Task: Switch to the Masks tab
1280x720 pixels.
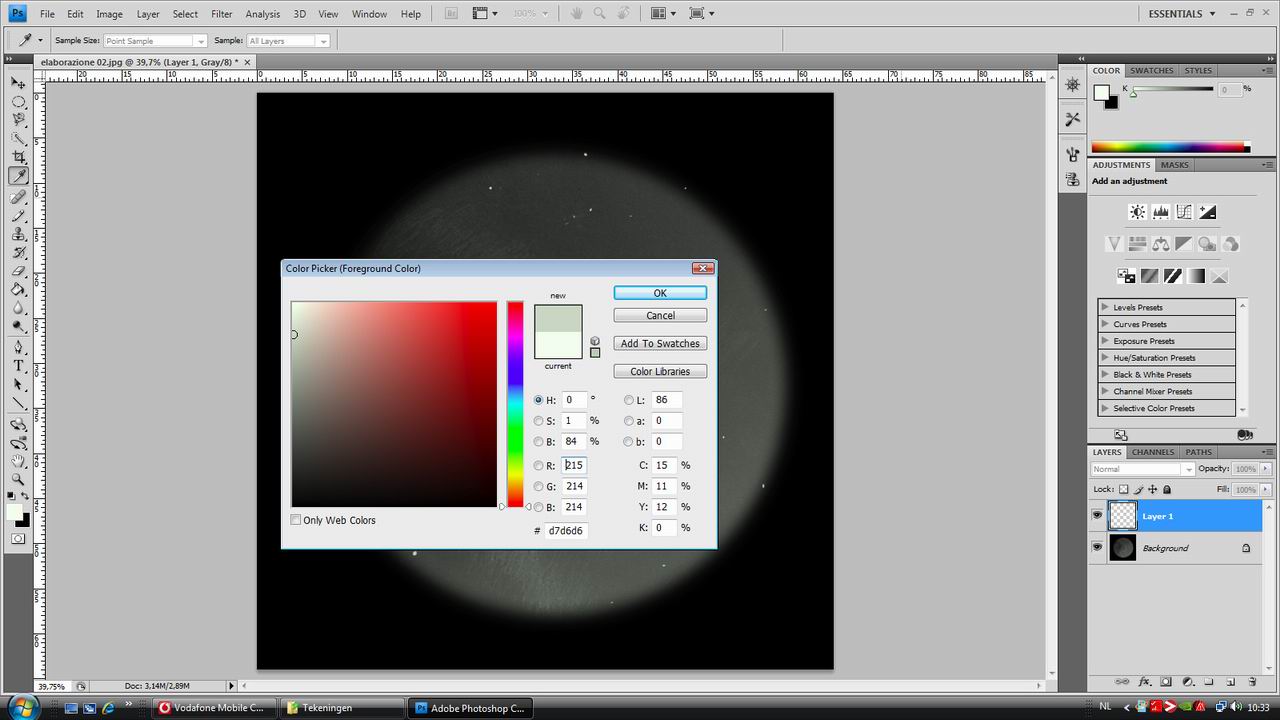Action: click(1174, 165)
